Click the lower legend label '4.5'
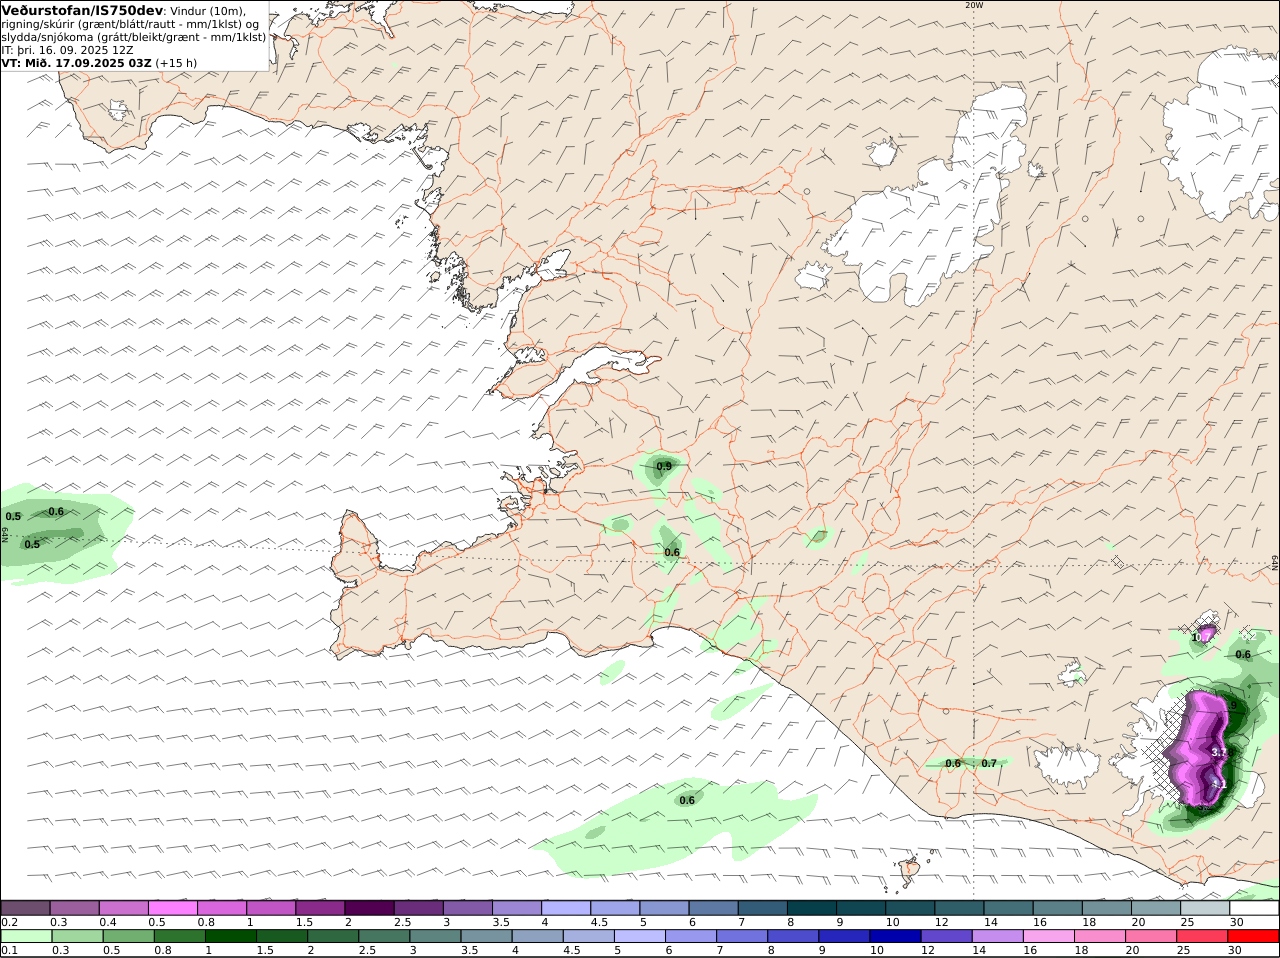This screenshot has width=1280, height=958. click(572, 950)
